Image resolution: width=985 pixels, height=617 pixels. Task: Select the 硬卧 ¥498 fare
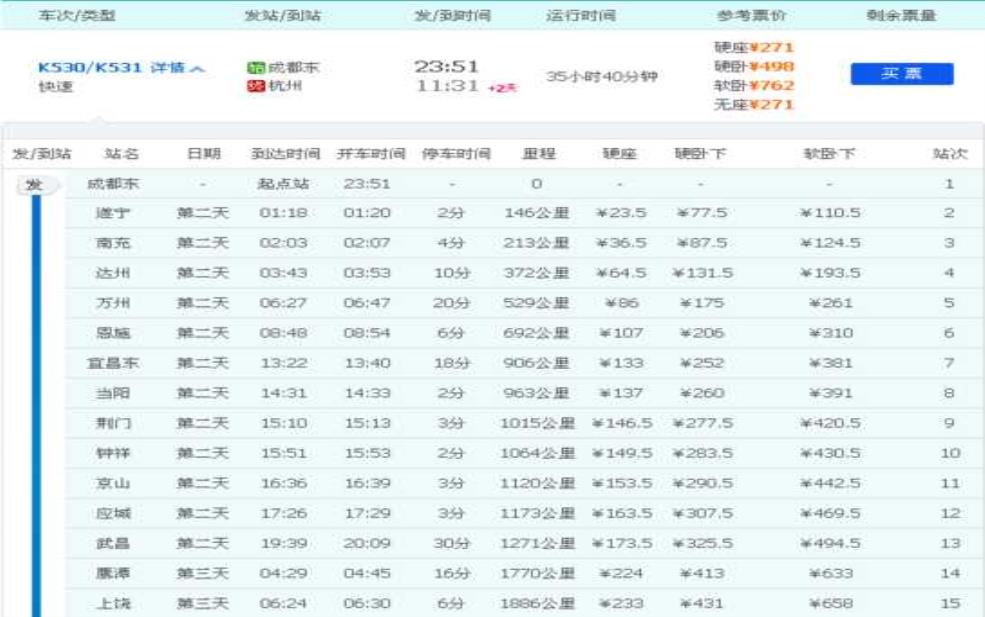point(754,66)
